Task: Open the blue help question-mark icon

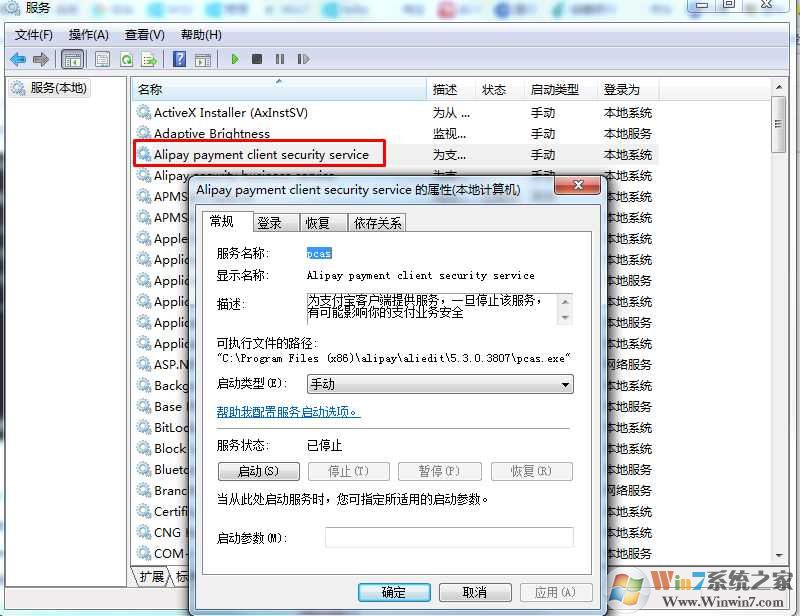Action: (180, 59)
